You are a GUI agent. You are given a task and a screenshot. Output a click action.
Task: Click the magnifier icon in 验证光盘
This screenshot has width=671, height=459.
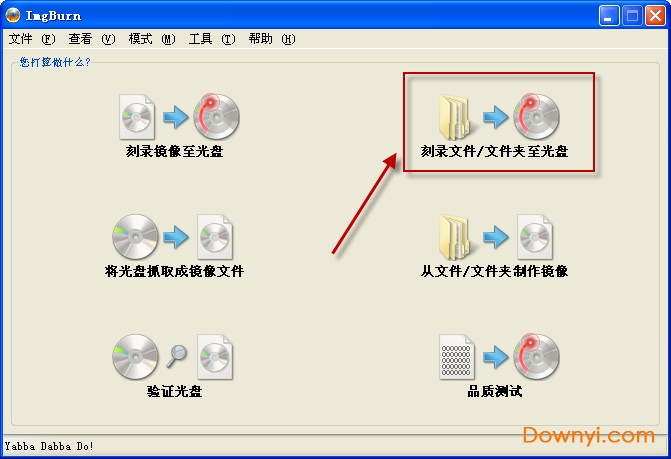click(x=177, y=356)
